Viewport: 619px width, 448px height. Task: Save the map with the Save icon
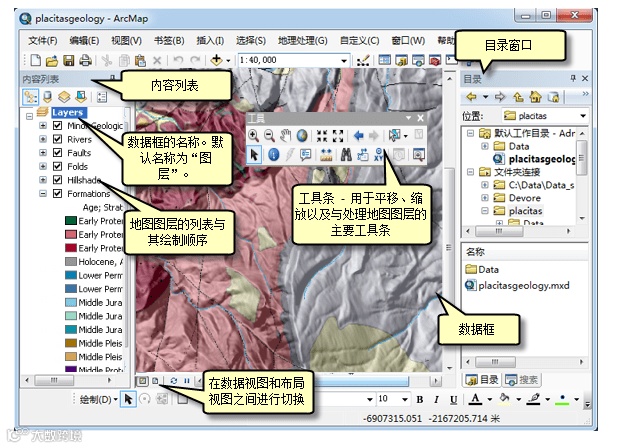tap(69, 61)
